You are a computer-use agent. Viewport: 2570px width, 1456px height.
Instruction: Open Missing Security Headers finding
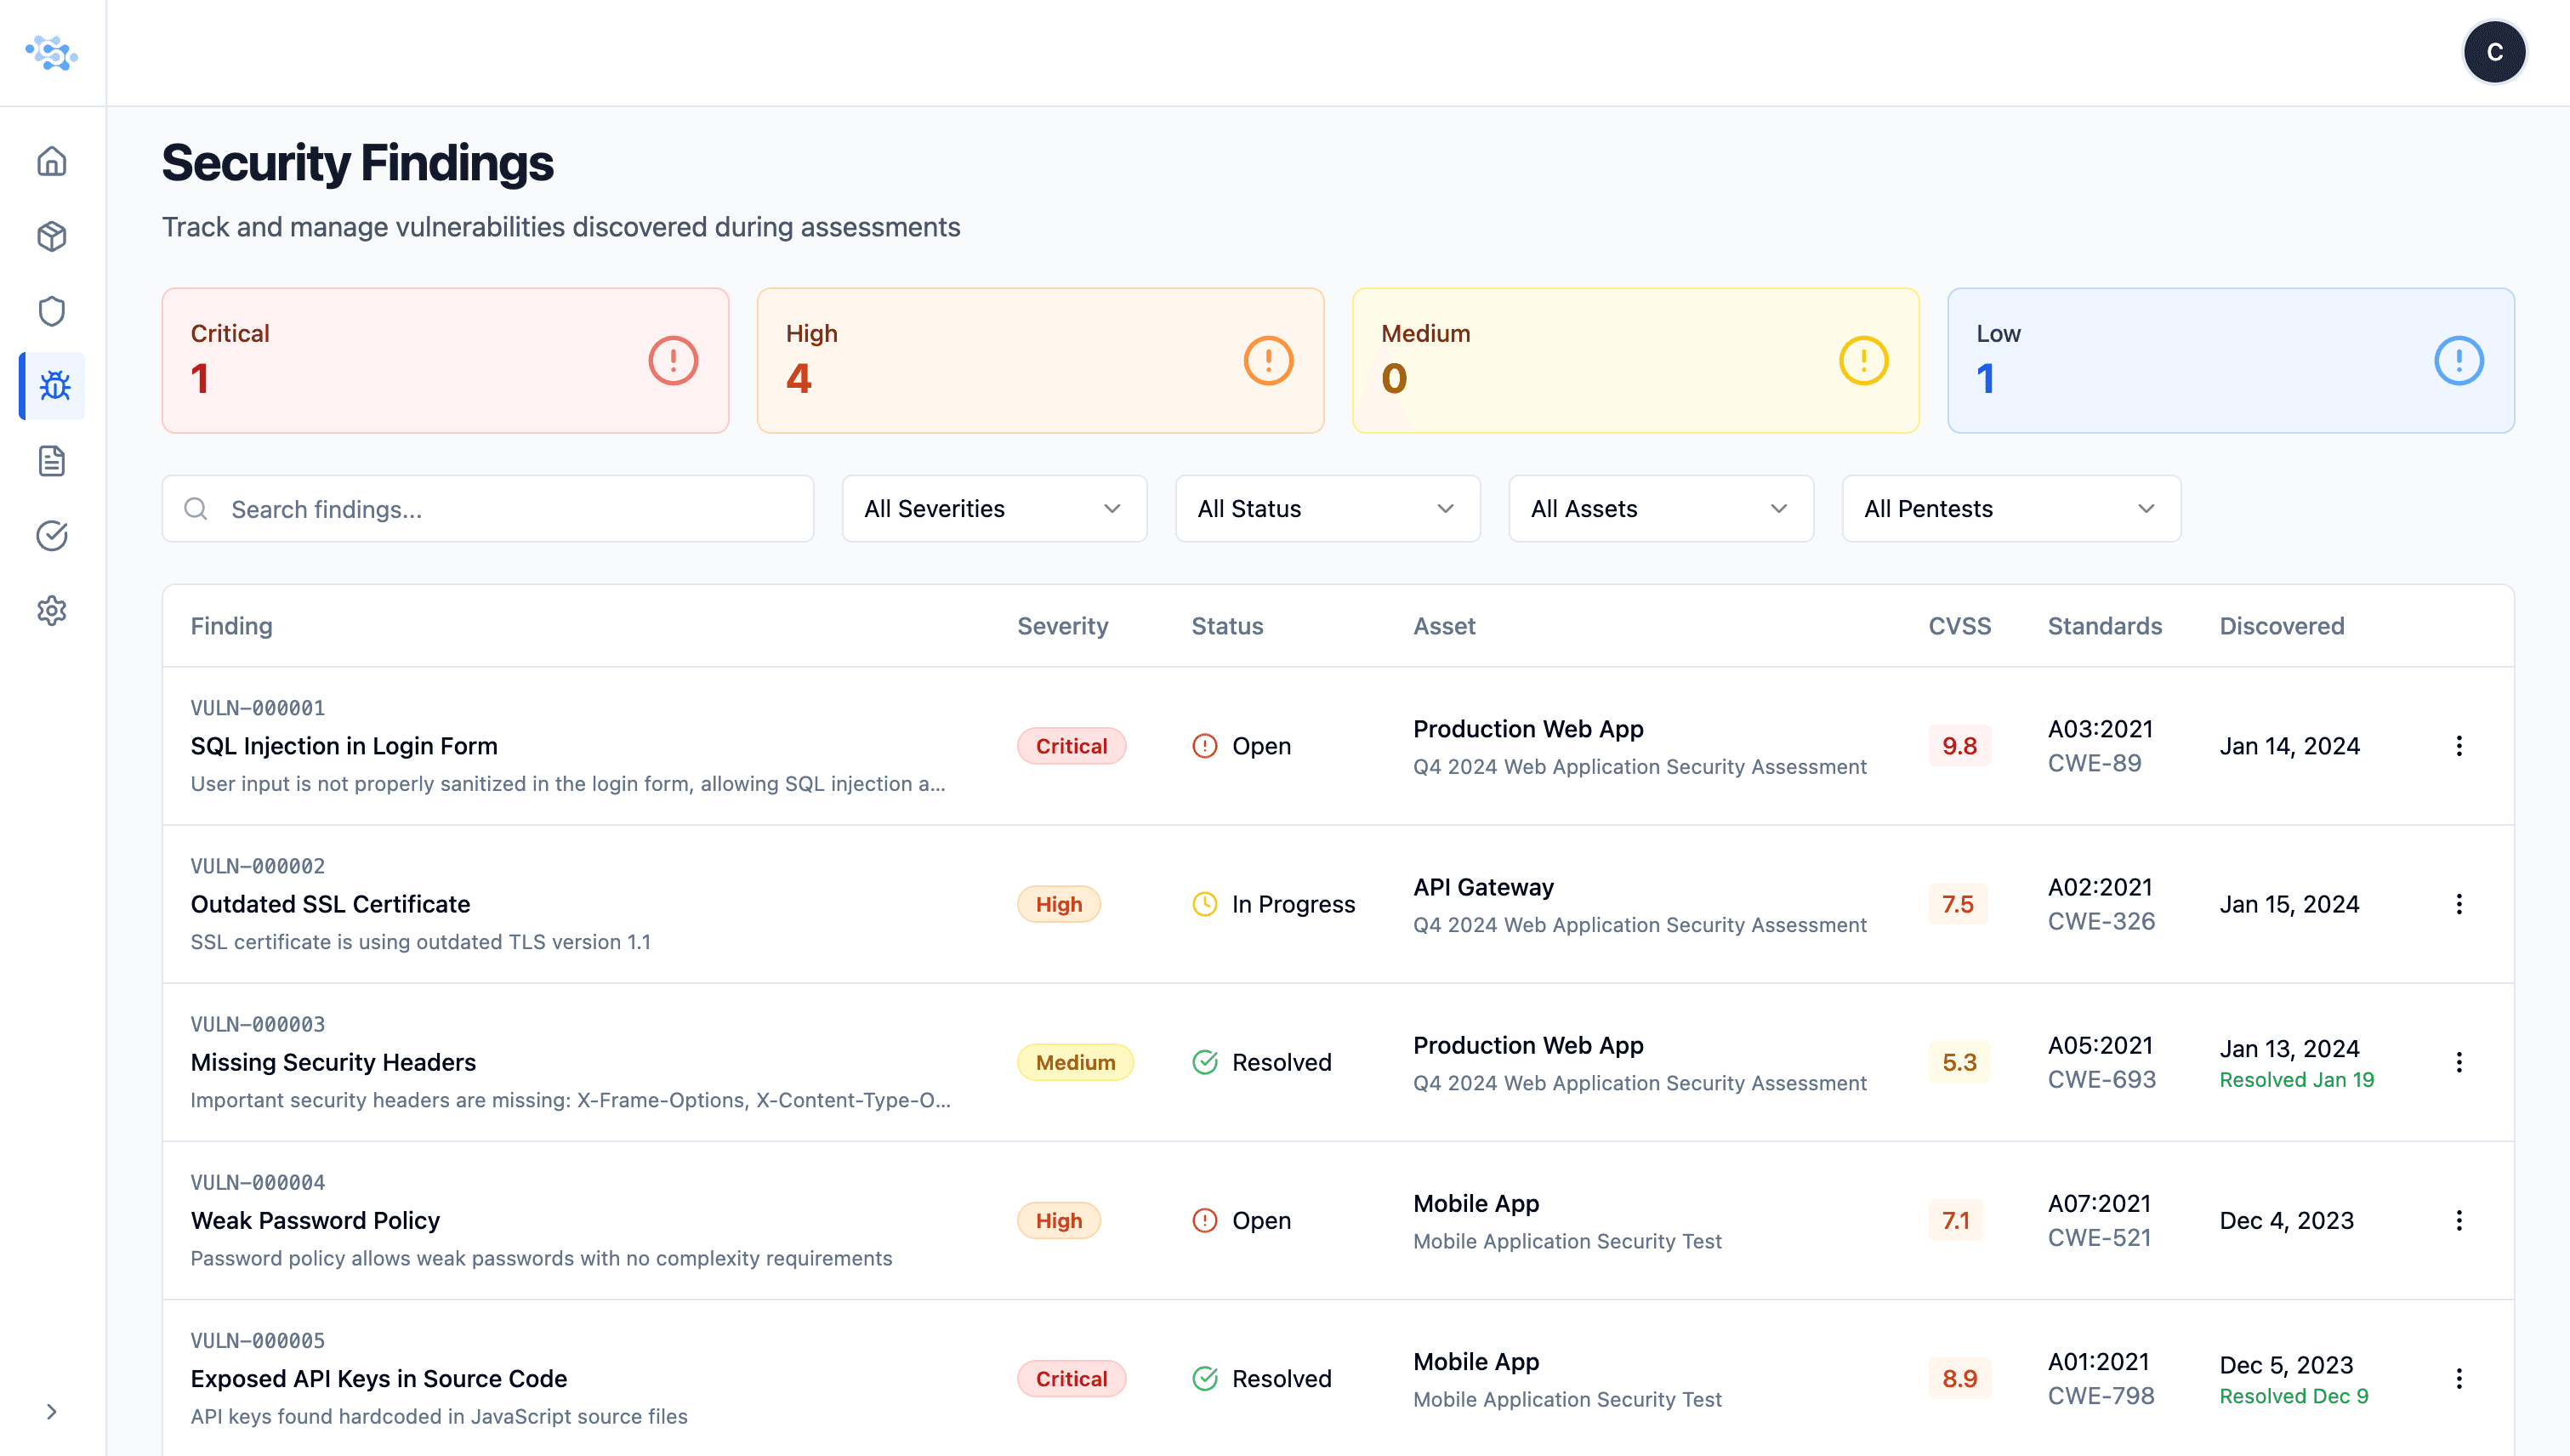click(333, 1062)
